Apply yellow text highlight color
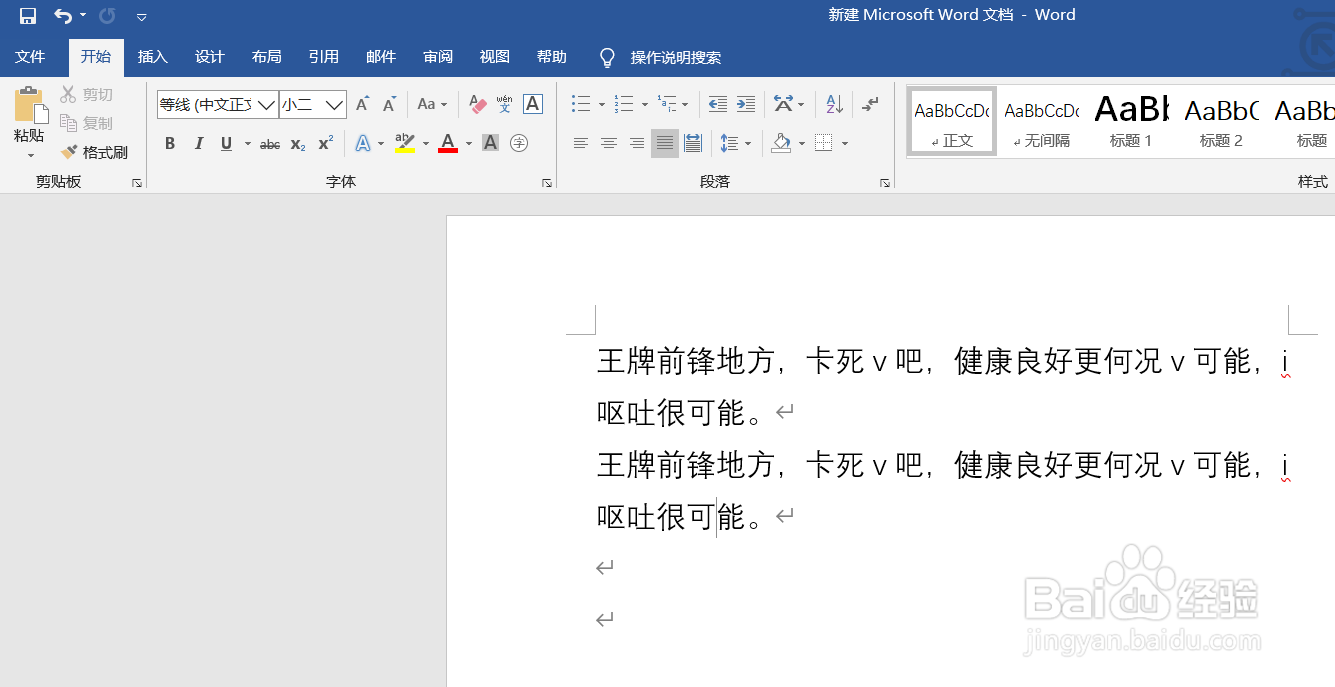 pyautogui.click(x=405, y=144)
